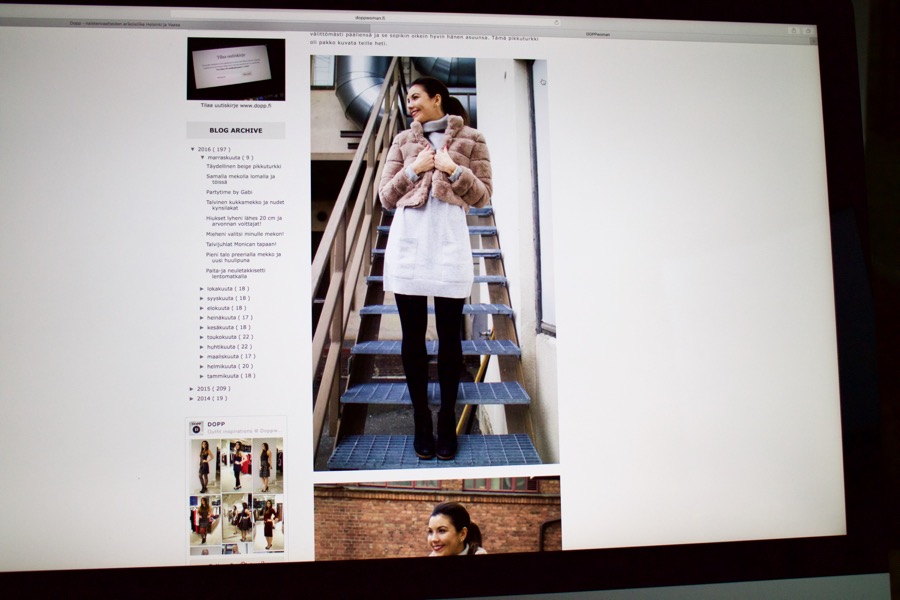The width and height of the screenshot is (900, 600).
Task: Click the Tilaa uutiskirje www.dopp.fi caption
Action: pos(236,106)
